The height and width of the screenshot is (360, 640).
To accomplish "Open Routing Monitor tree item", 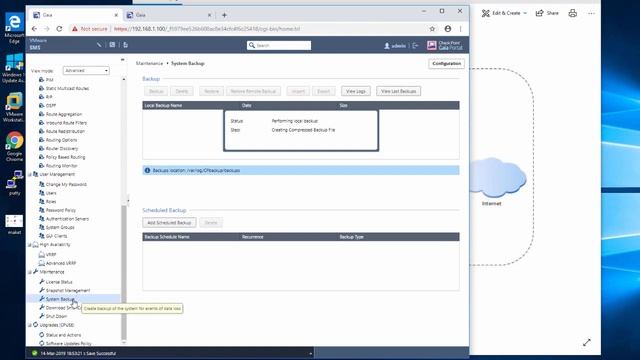I will pos(61,166).
